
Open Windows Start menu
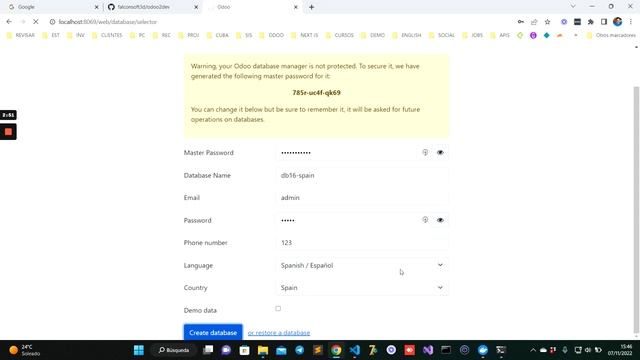point(139,350)
